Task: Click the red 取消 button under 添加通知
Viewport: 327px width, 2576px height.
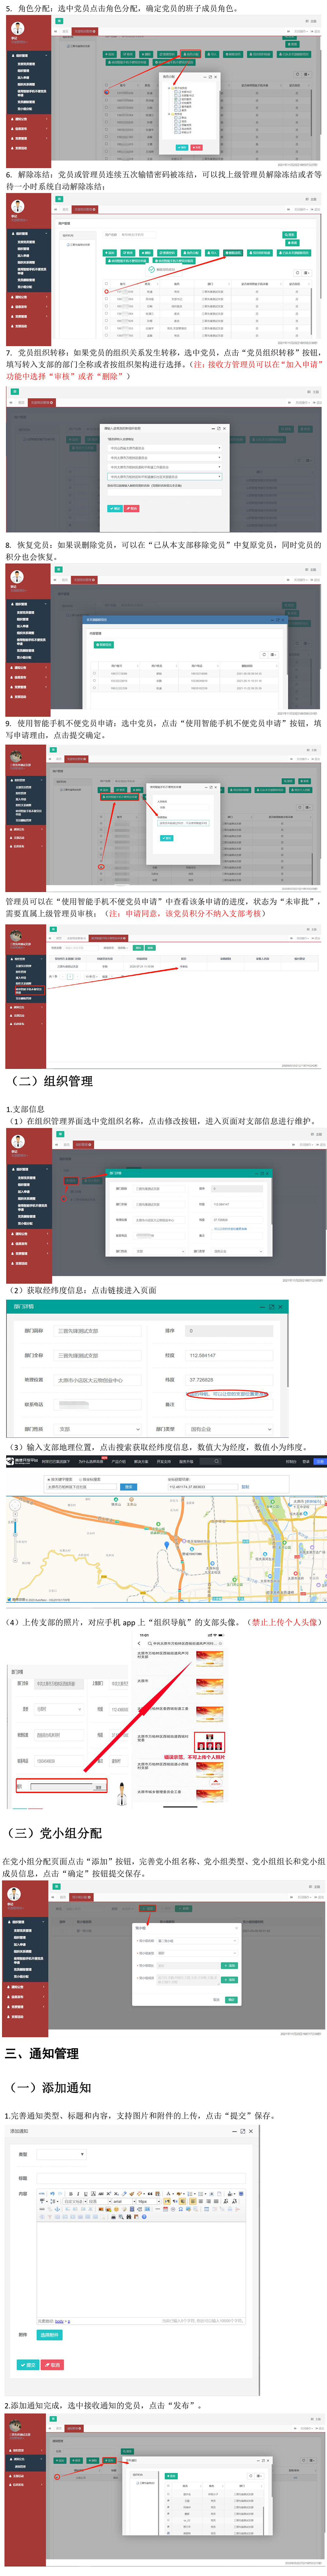Action: tap(52, 2365)
